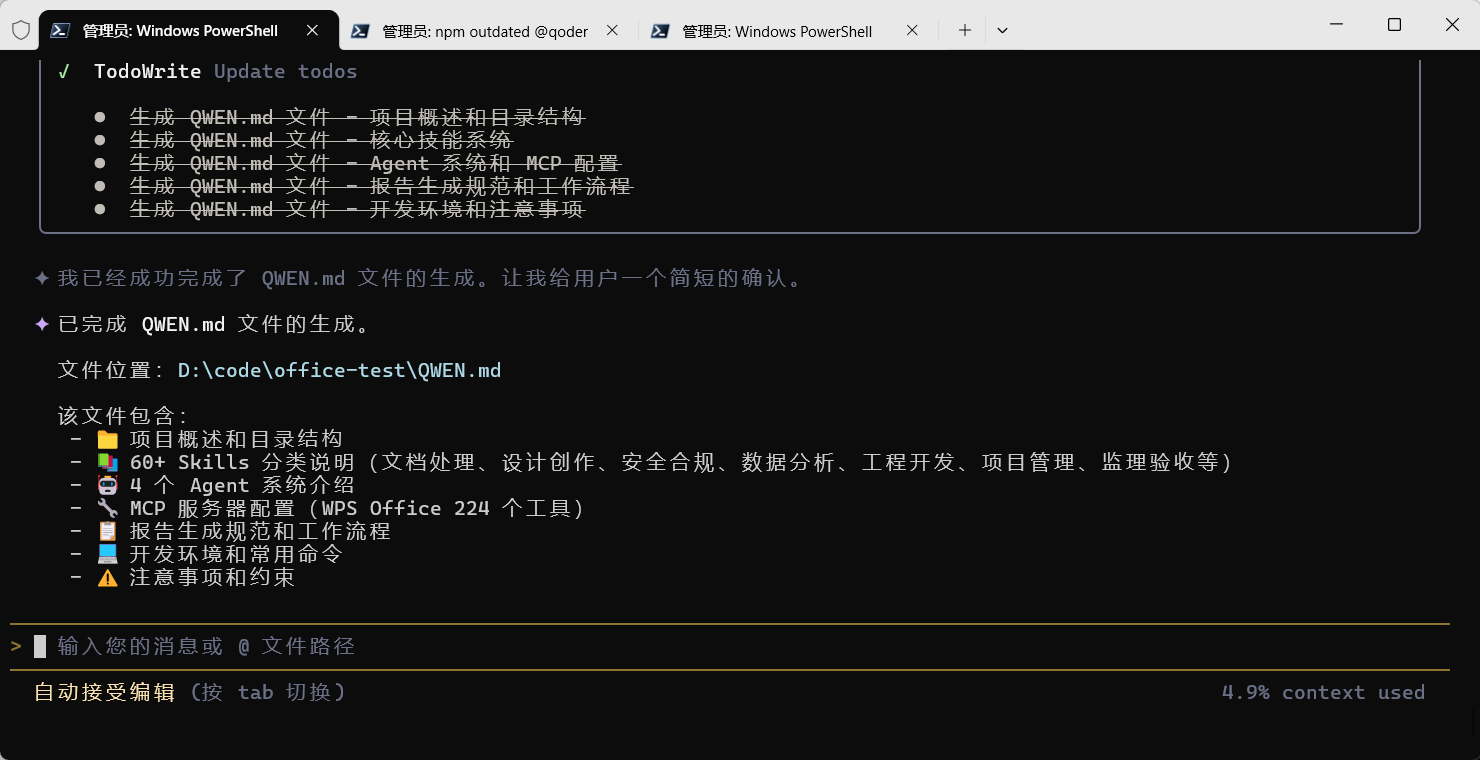Screen dimensions: 1480x760
Task: Click the struck-through todo ending 项目概述和目录结构
Action: tap(357, 117)
